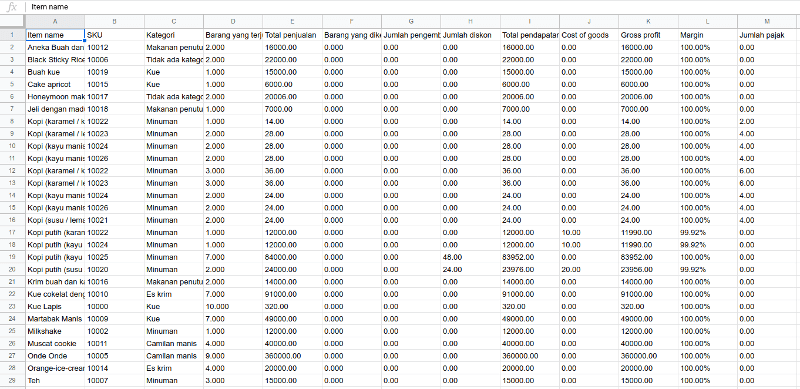Select row 29 header number

tap(12, 381)
